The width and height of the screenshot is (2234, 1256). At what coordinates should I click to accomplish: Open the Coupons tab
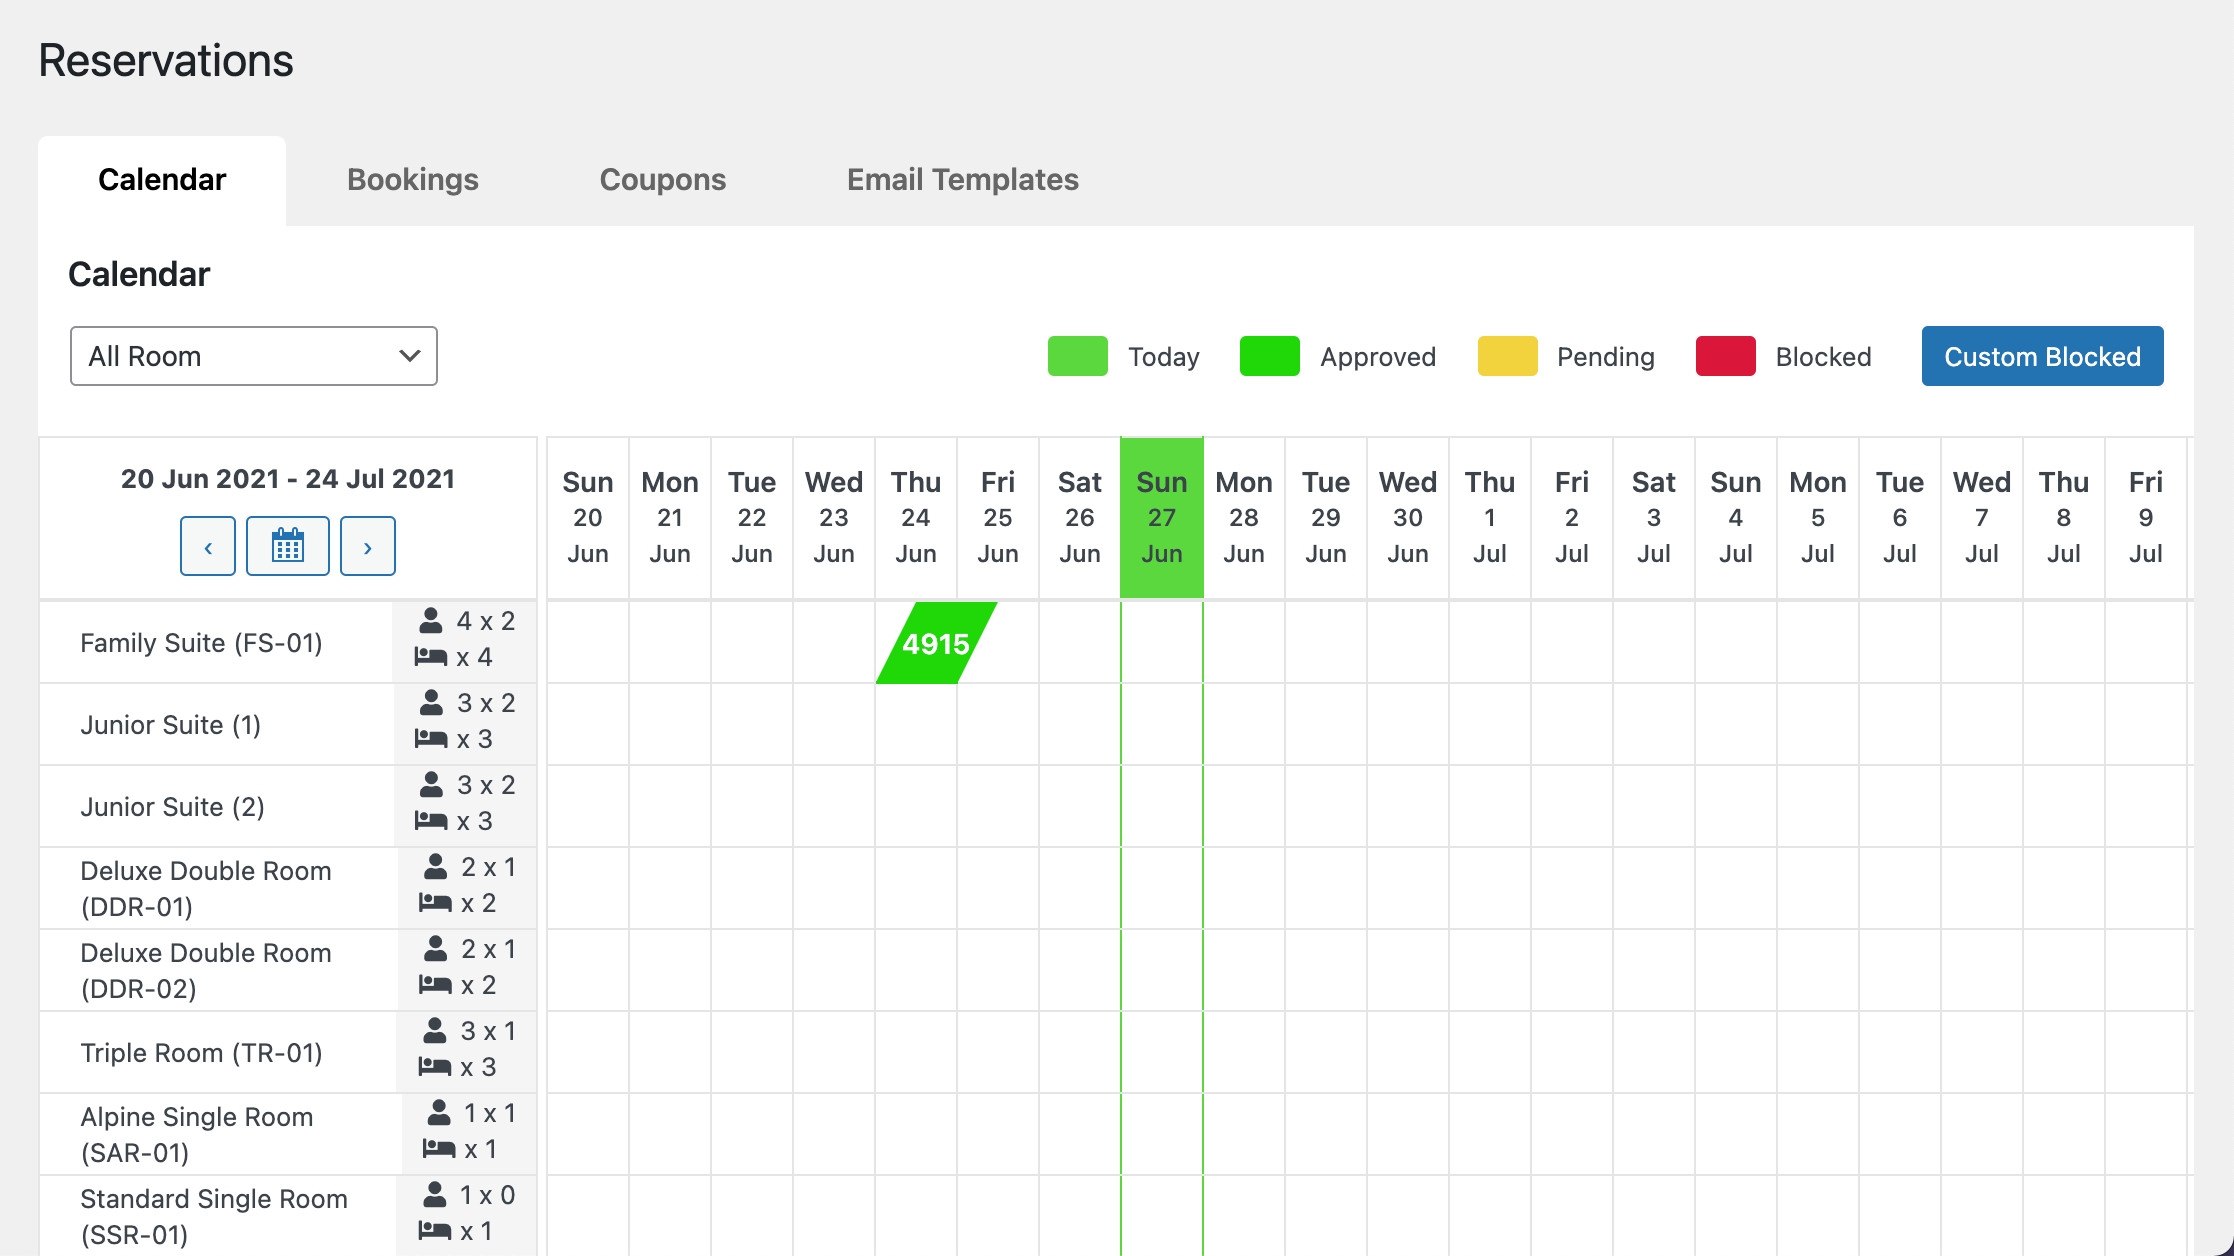tap(662, 180)
